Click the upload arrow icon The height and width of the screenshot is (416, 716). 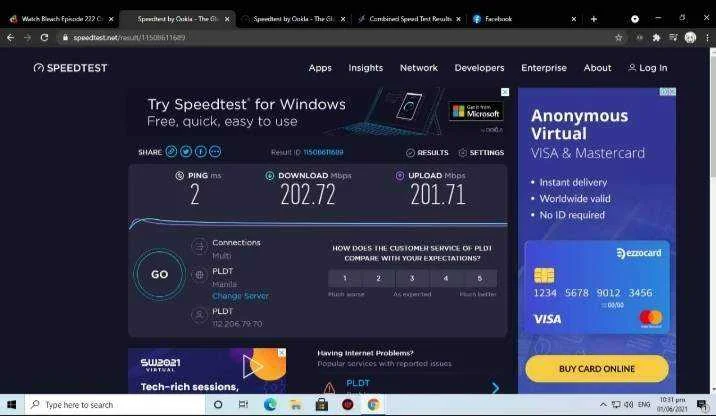point(400,175)
